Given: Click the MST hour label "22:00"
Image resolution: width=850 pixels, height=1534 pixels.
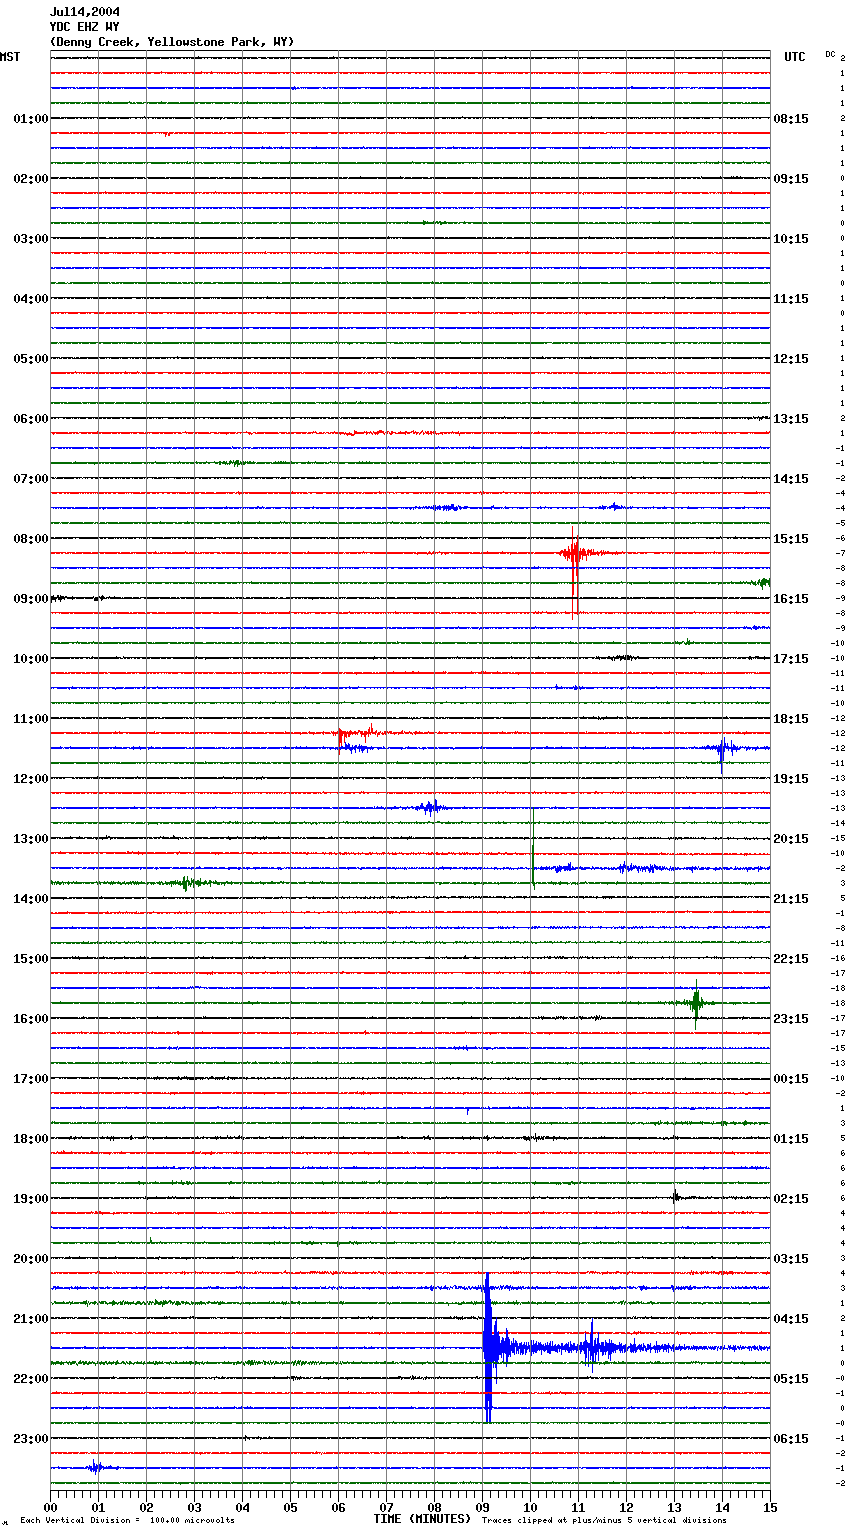Looking at the screenshot, I should click(x=31, y=1379).
